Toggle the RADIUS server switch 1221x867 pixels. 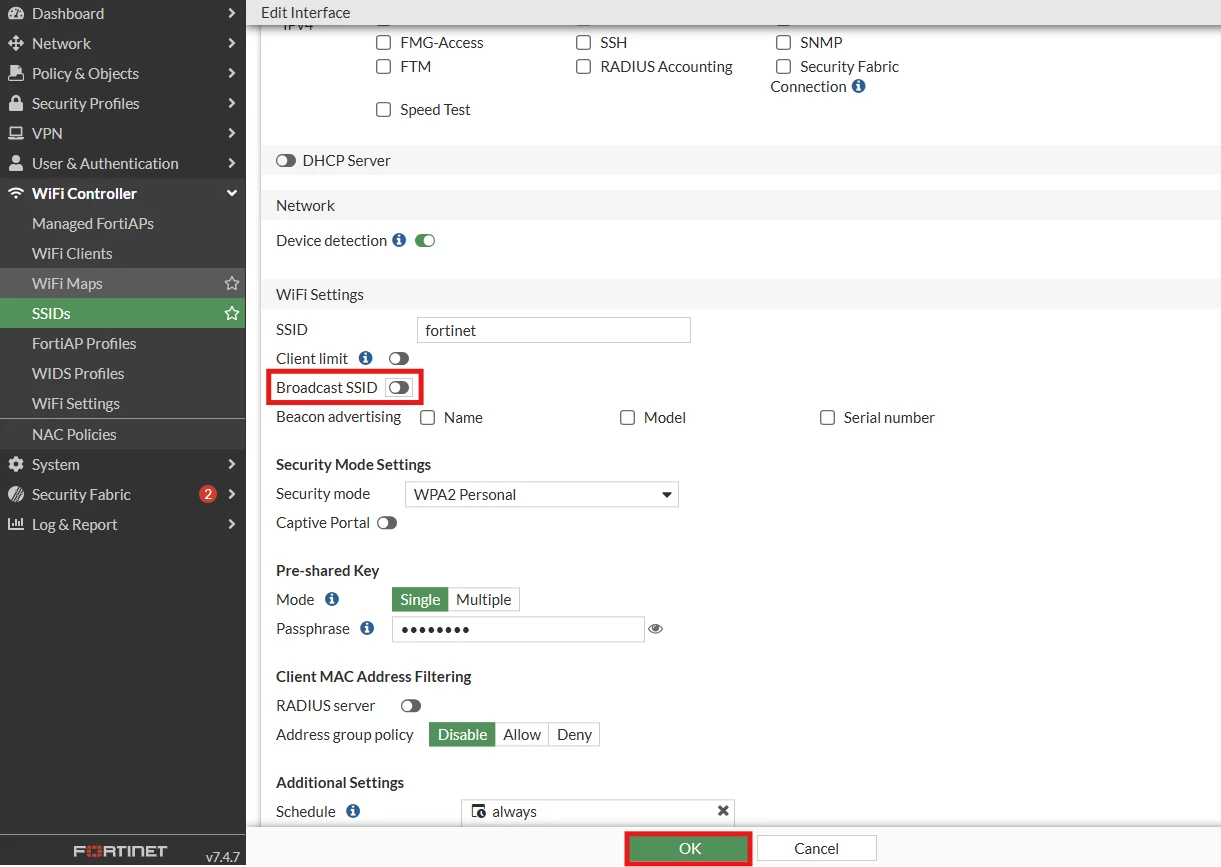coord(410,706)
